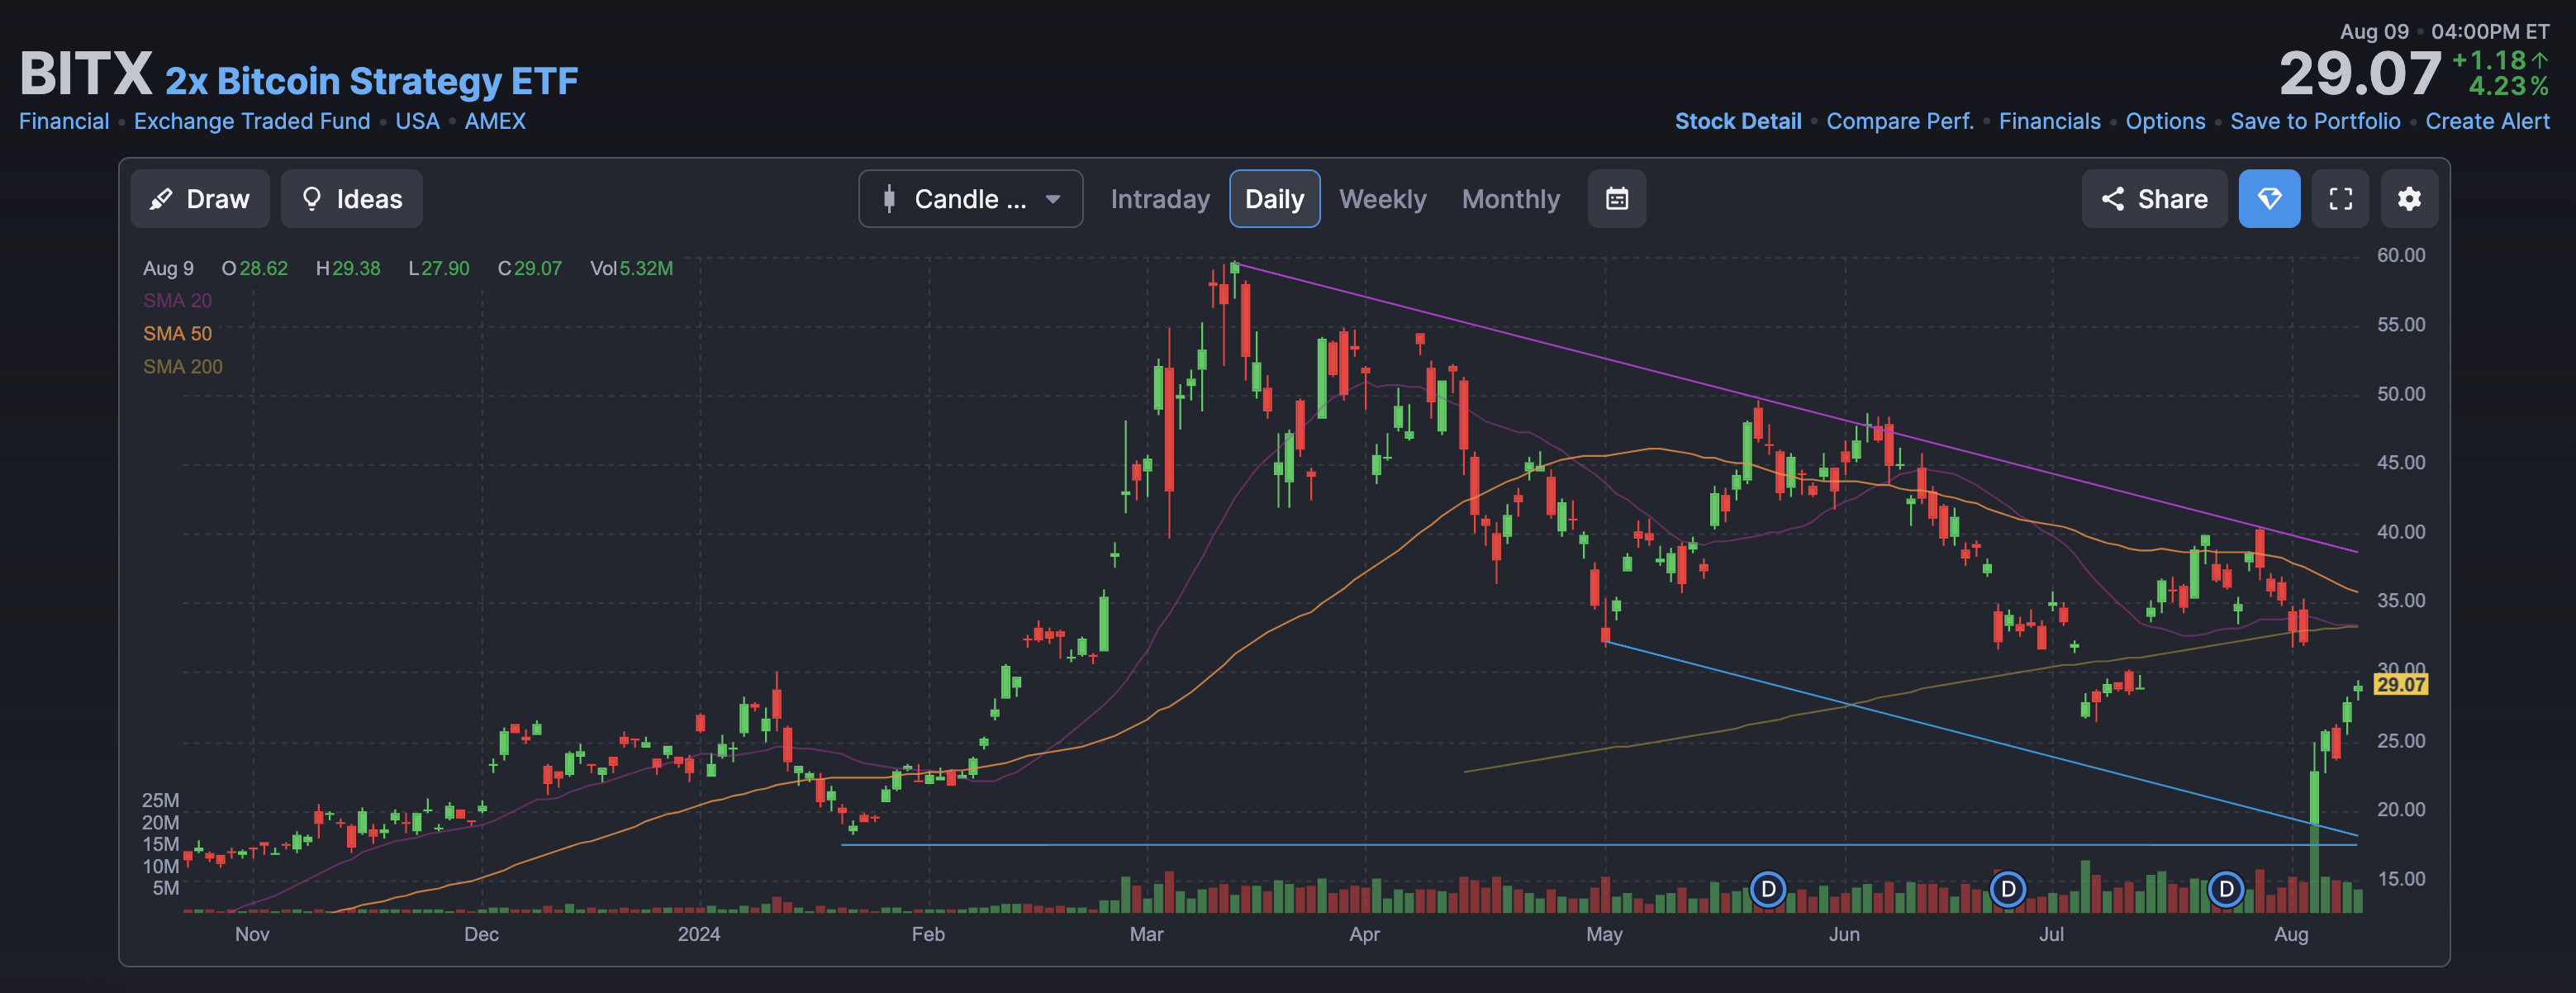The height and width of the screenshot is (993, 2576).
Task: Click the dividend marker before Jul
Action: [2007, 889]
